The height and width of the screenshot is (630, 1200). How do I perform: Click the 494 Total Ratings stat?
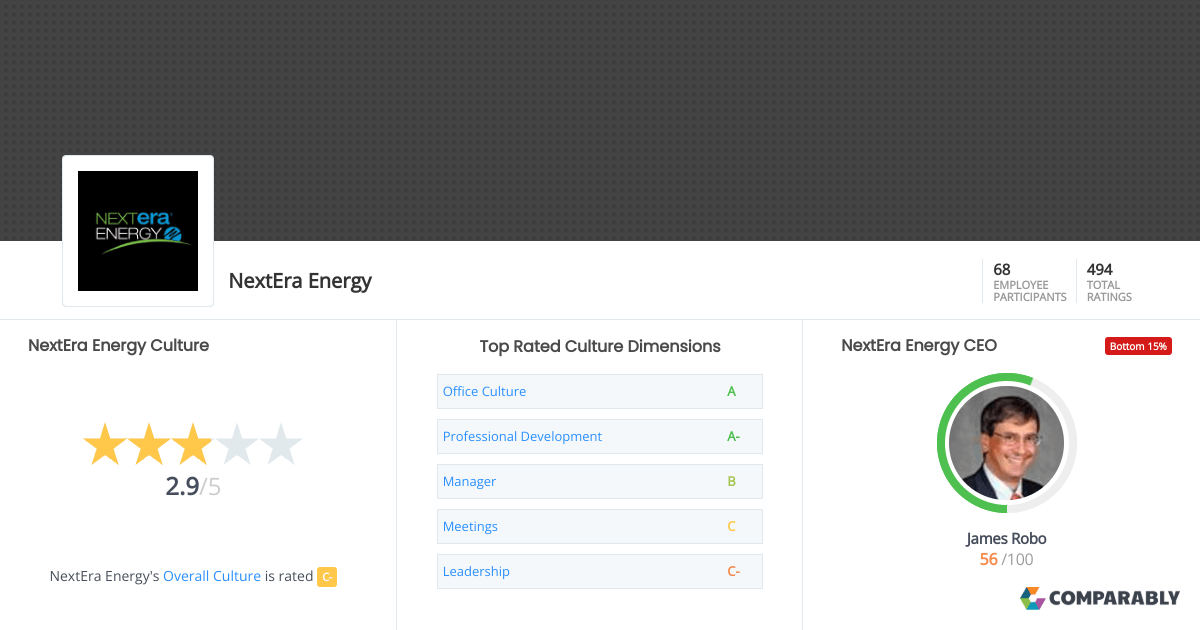(x=1109, y=282)
